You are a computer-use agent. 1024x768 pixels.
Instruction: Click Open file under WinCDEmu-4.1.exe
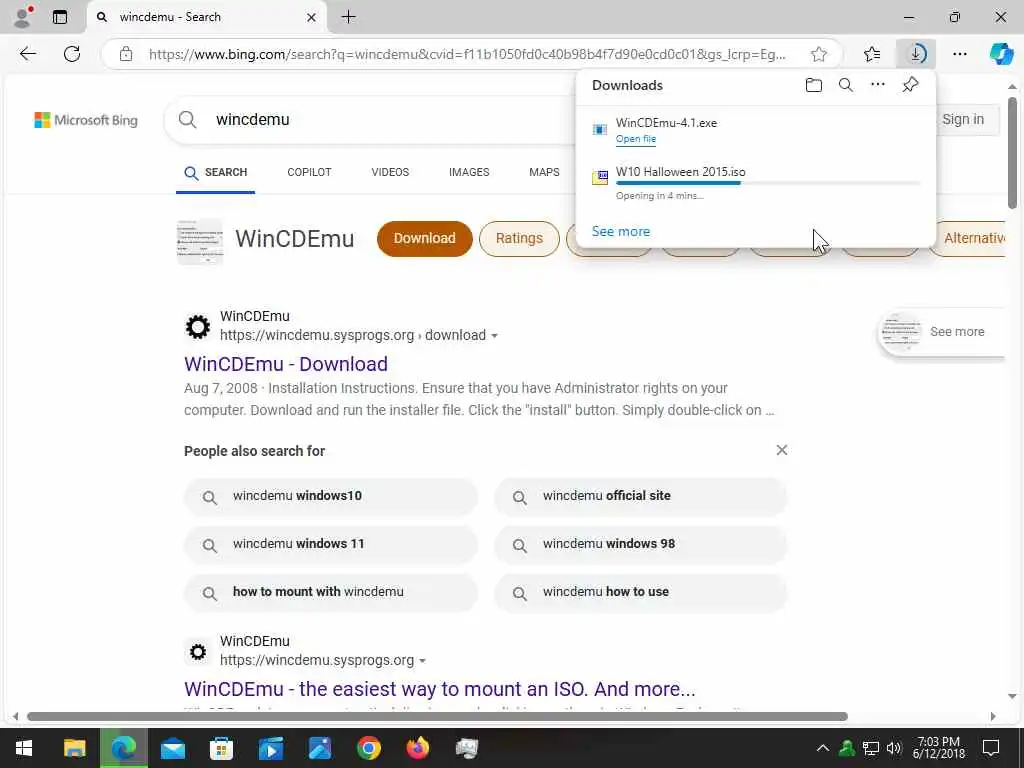(x=635, y=138)
